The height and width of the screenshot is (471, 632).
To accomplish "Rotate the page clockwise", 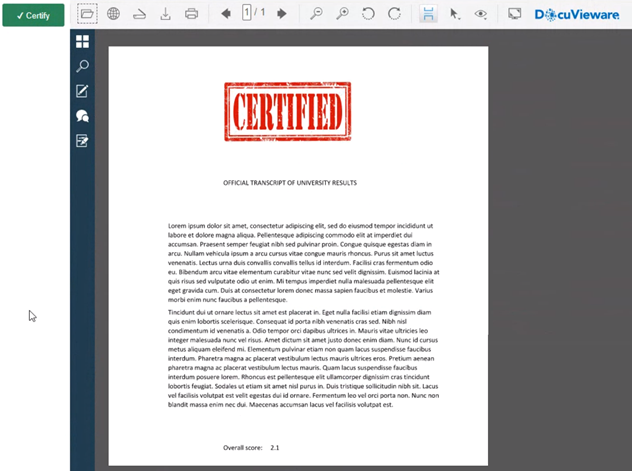I will [394, 14].
